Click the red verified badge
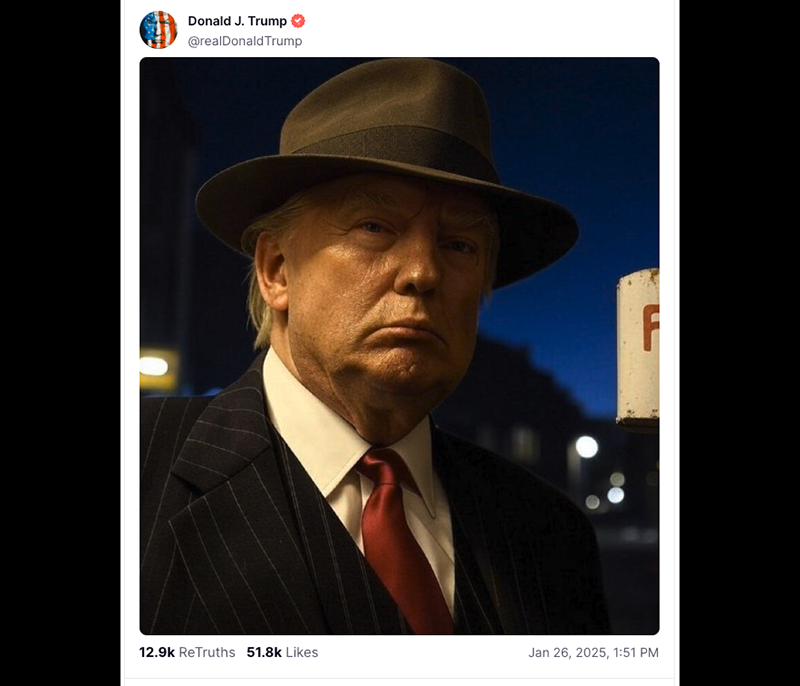The image size is (800, 686). click(298, 21)
